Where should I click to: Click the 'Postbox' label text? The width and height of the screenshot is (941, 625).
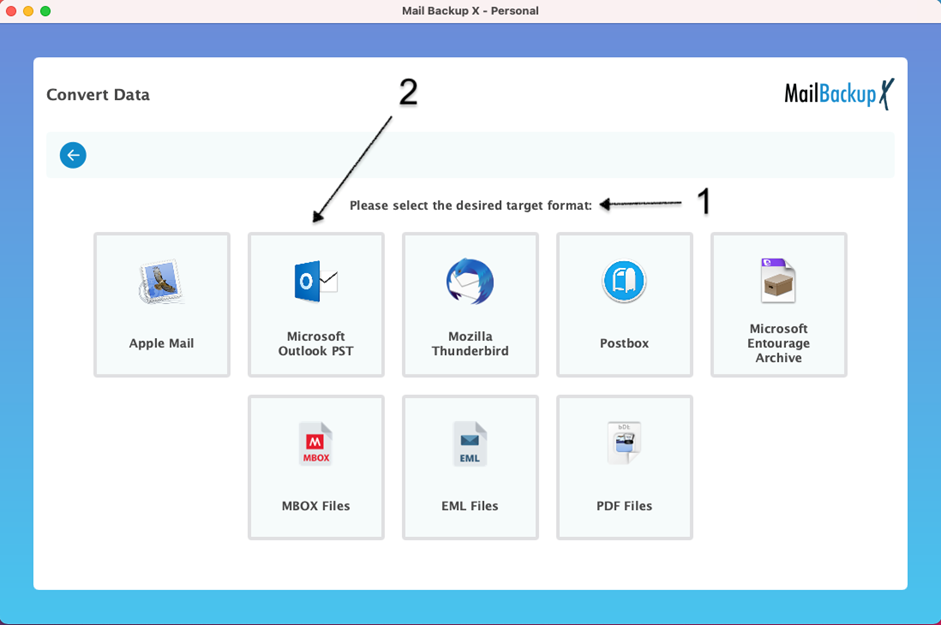tap(624, 343)
